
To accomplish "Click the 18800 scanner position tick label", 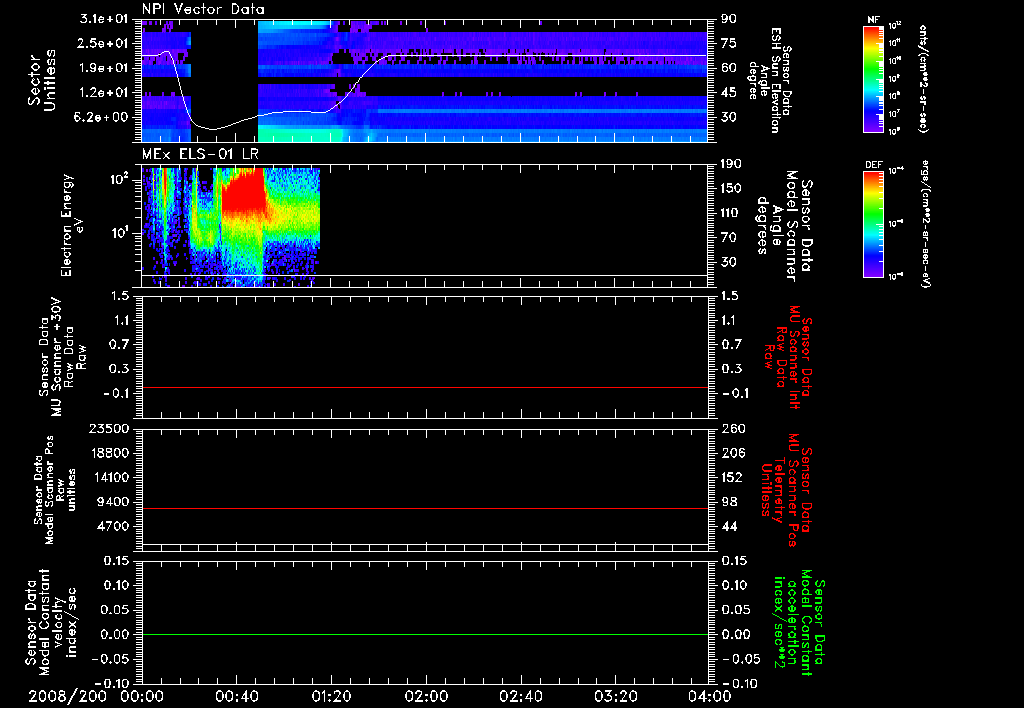I will coord(108,453).
